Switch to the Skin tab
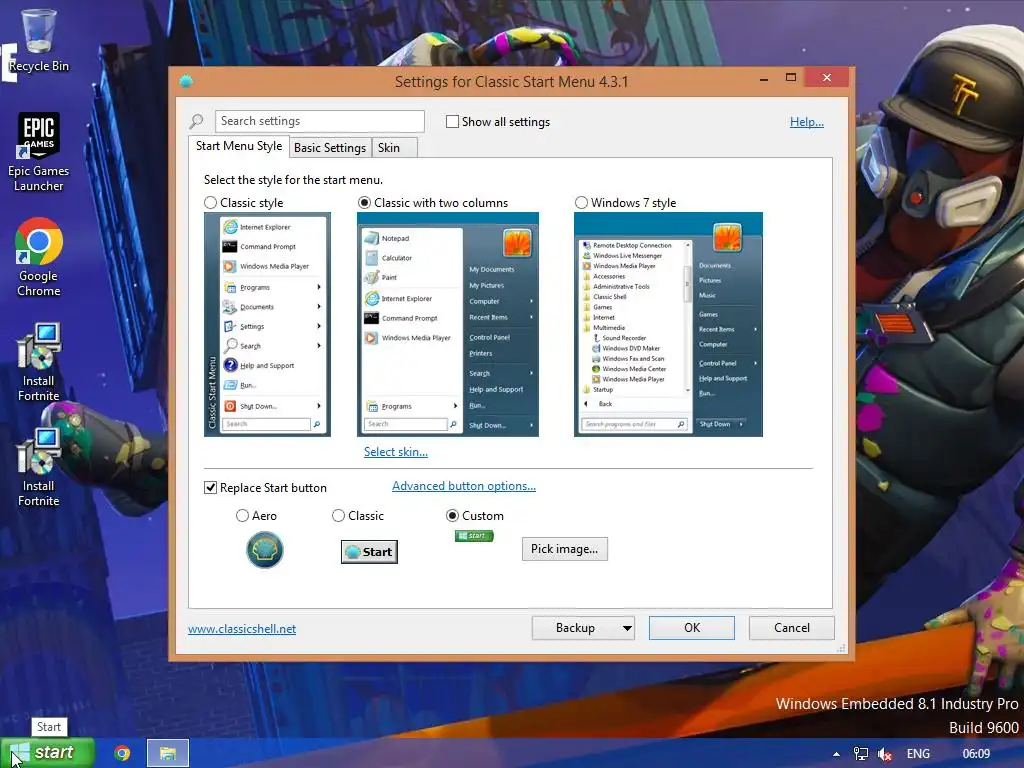 pos(394,148)
